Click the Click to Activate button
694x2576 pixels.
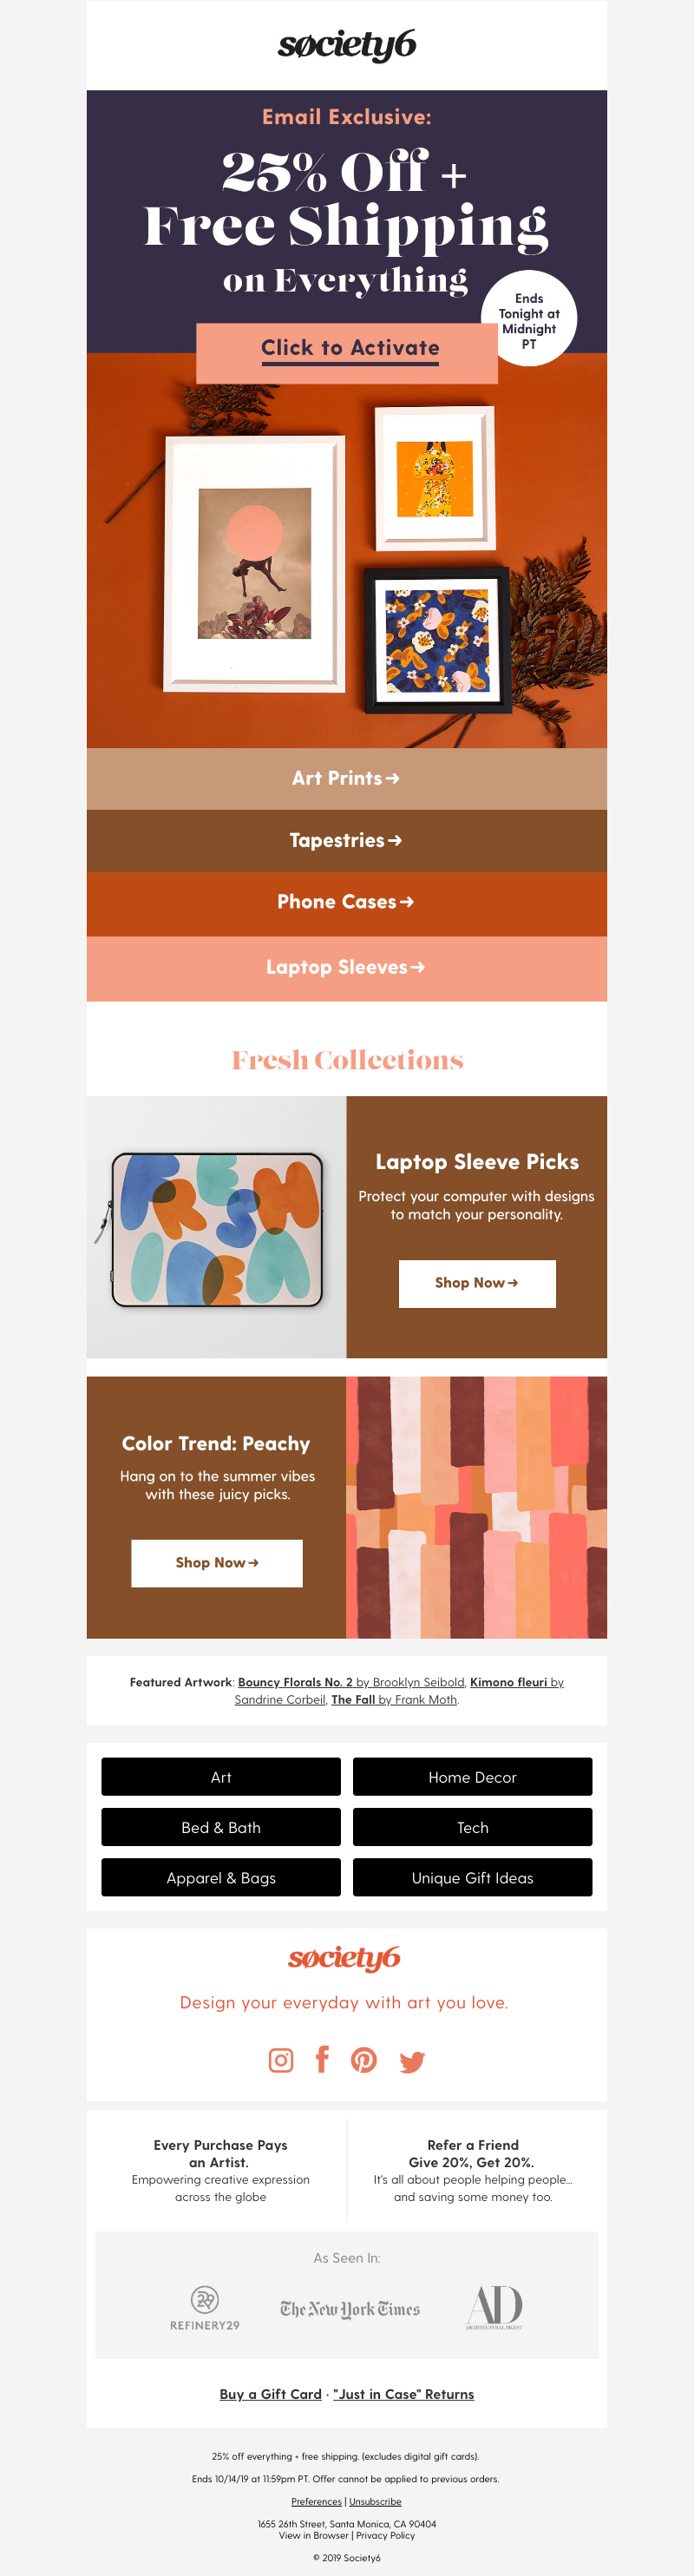(347, 349)
